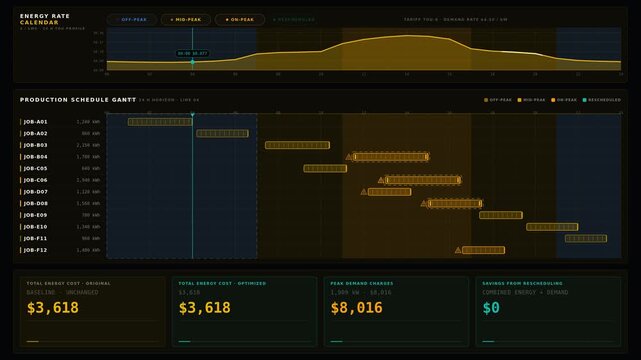The height and width of the screenshot is (360, 641).
Task: Click warning triangle beside JOB-D07 bar
Action: [364, 192]
